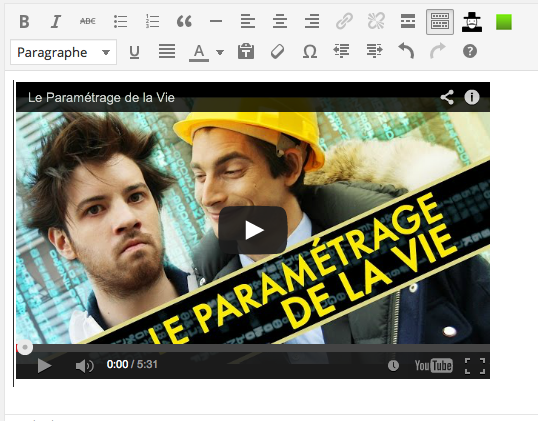The width and height of the screenshot is (538, 421).
Task: Apply strikethrough formatting
Action: click(x=87, y=21)
